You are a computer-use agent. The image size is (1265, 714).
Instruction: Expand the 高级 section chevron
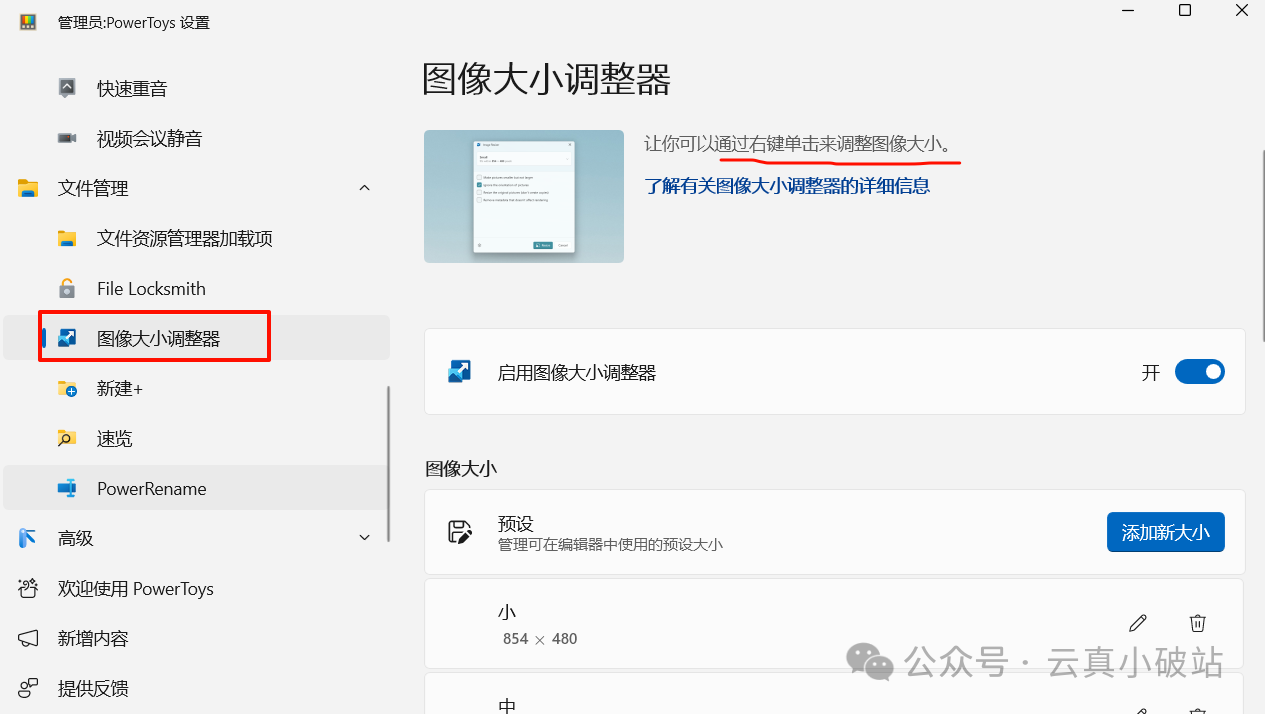point(364,538)
